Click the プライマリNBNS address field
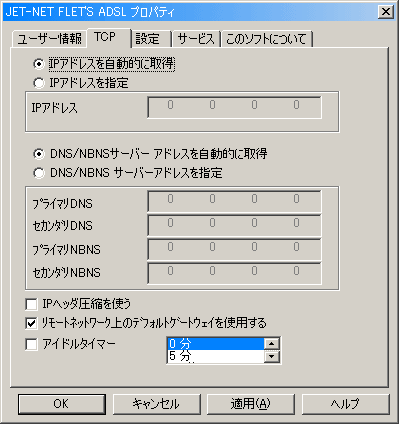The width and height of the screenshot is (399, 424). click(x=234, y=249)
